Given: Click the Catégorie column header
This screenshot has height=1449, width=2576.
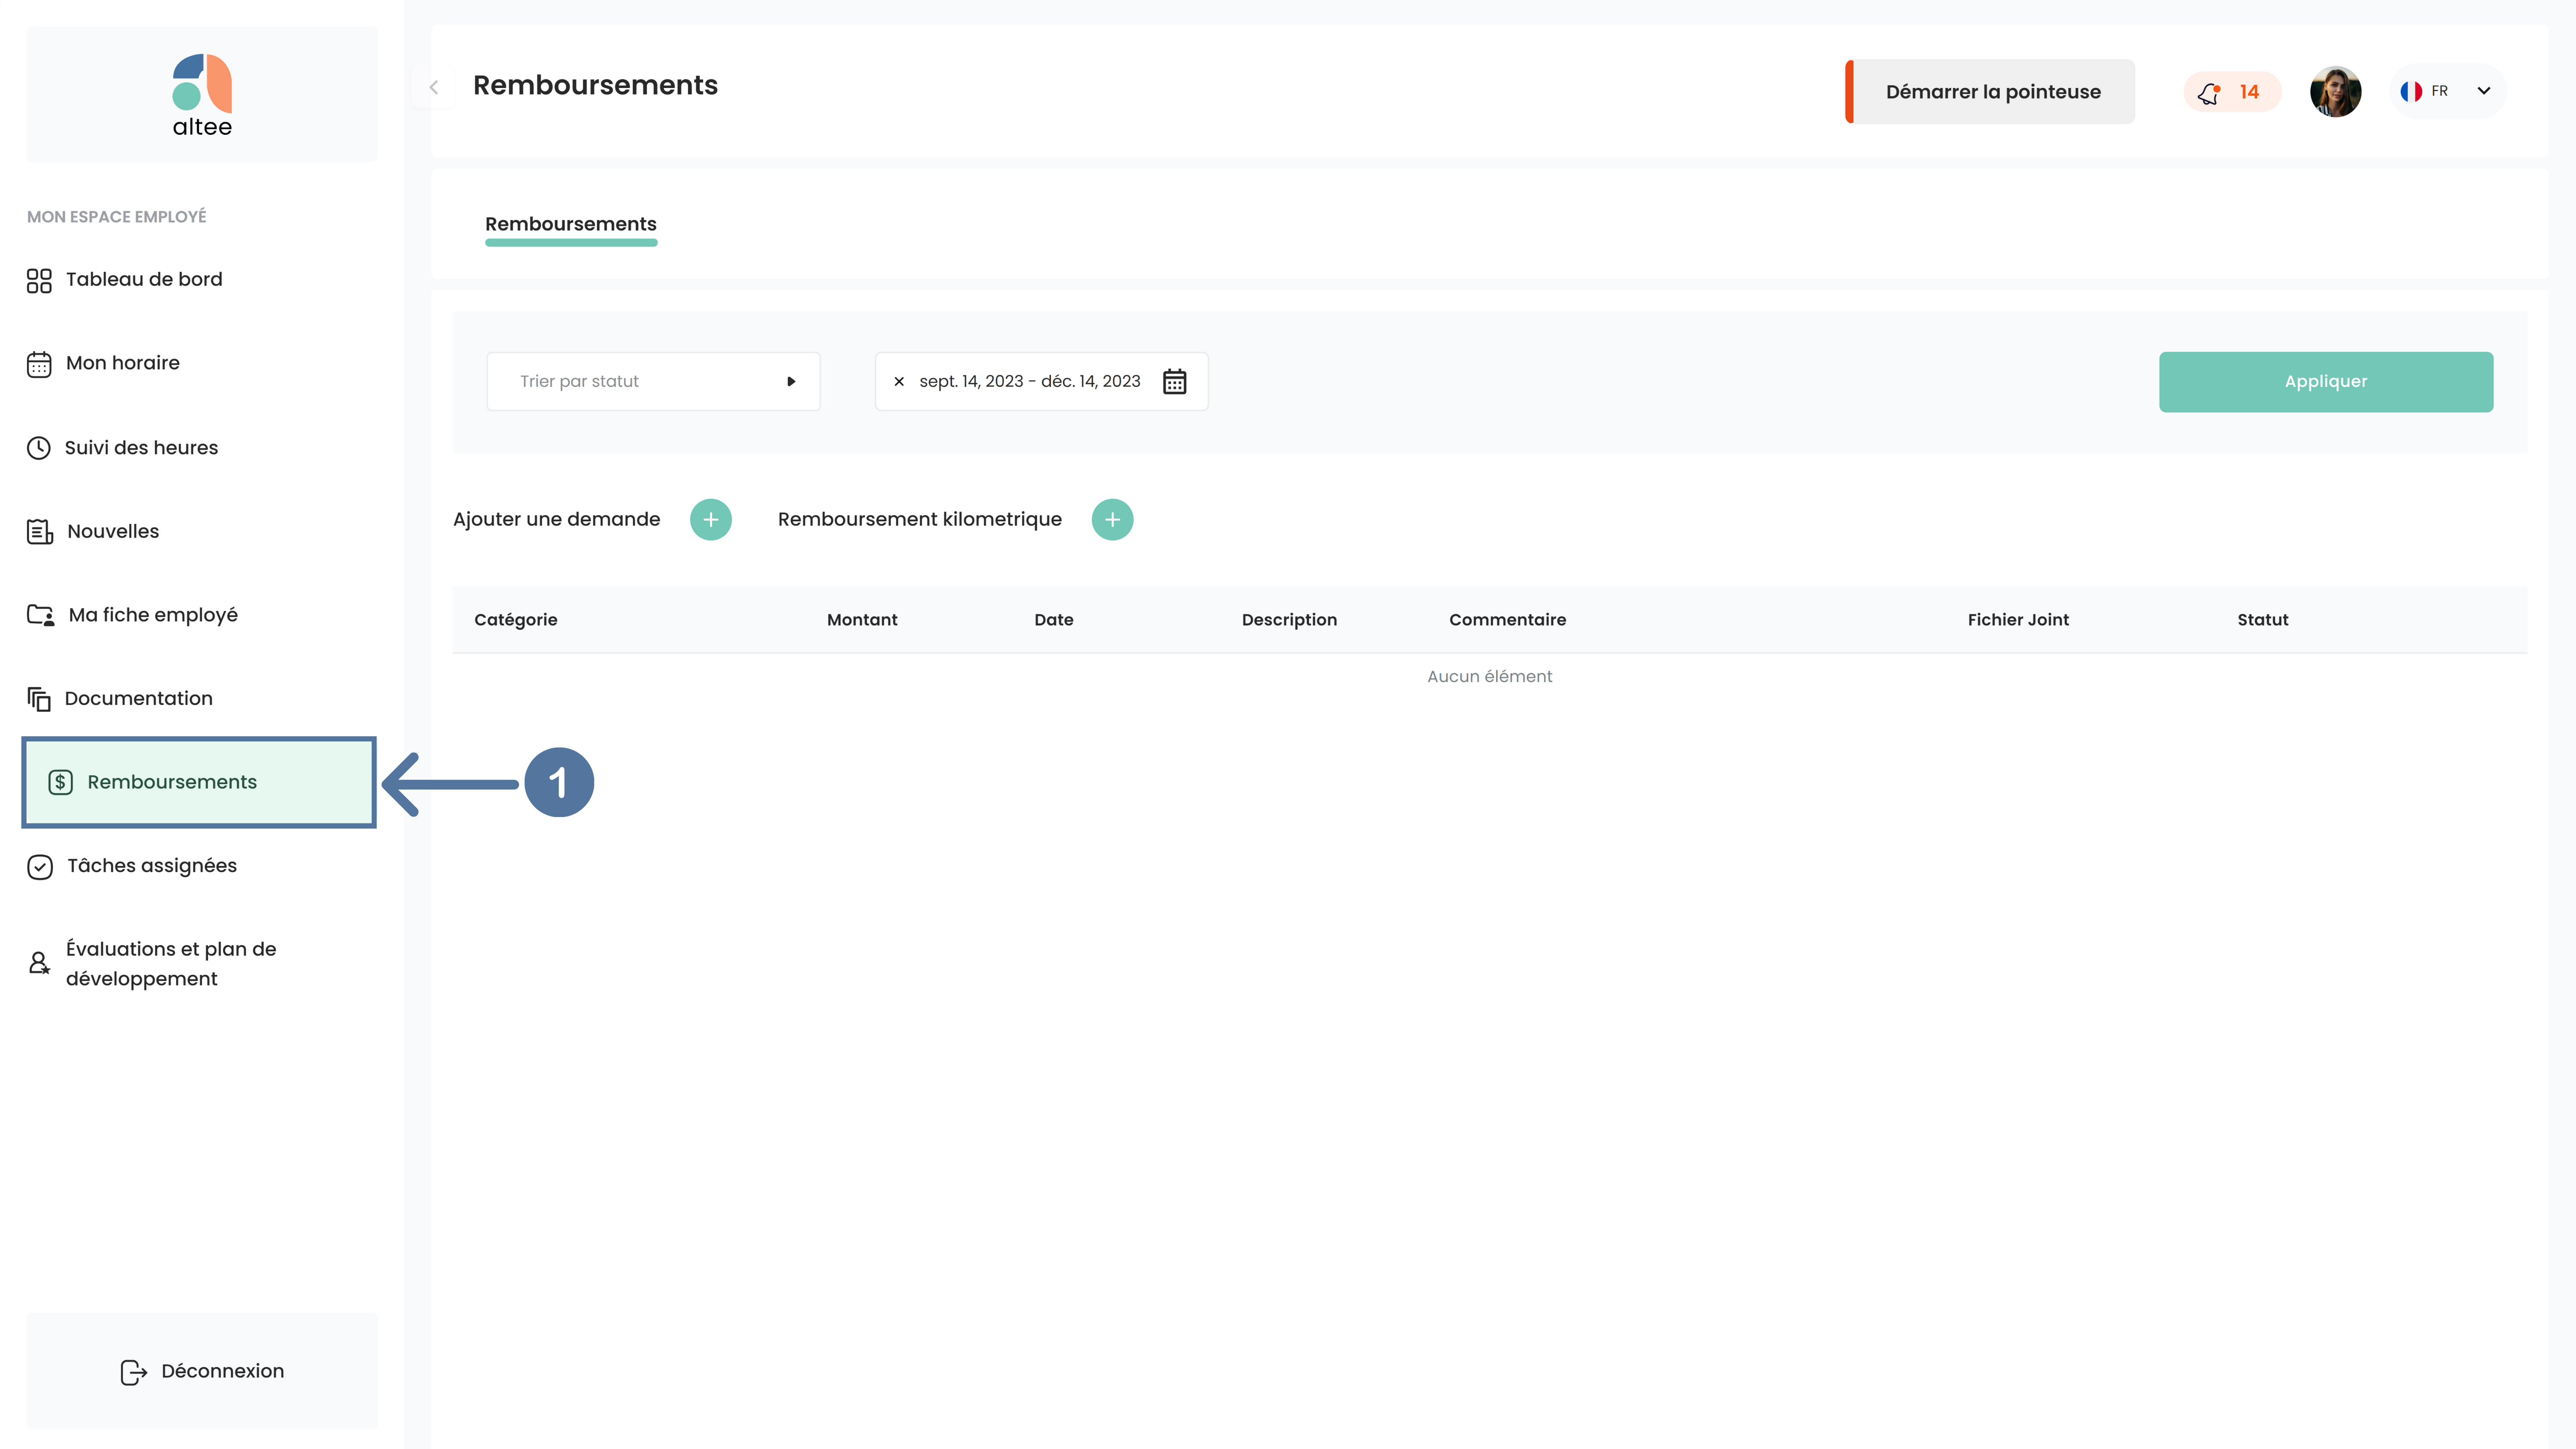Looking at the screenshot, I should (516, 620).
